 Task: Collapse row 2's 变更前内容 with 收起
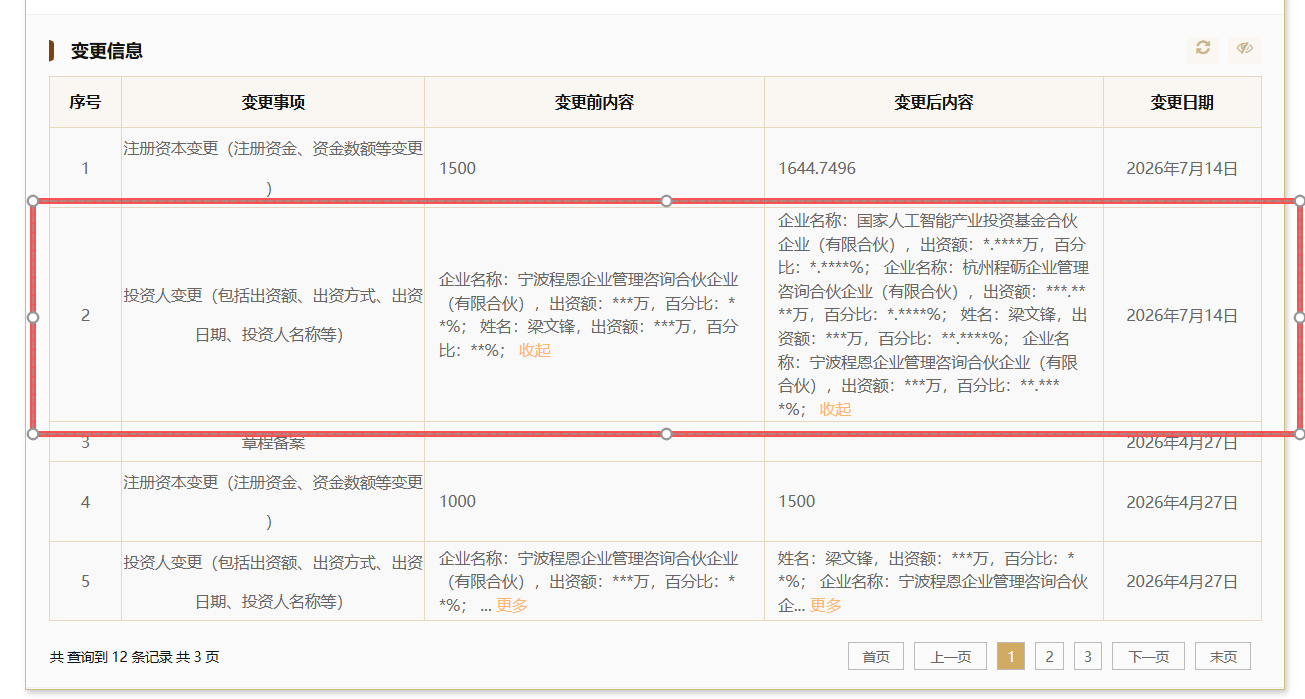pos(535,350)
